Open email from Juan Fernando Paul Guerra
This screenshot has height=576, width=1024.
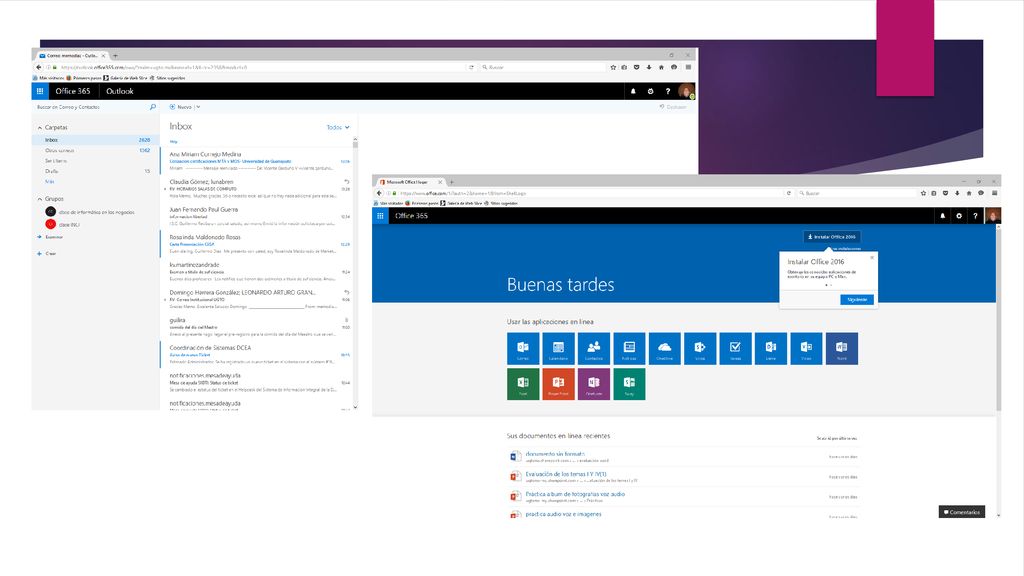pyautogui.click(x=256, y=216)
